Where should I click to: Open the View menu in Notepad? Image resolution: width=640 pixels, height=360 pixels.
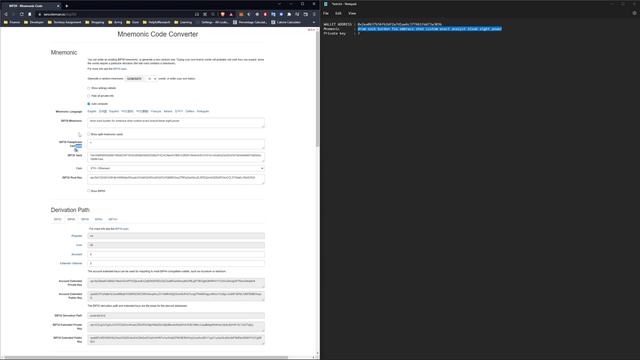coord(352,13)
